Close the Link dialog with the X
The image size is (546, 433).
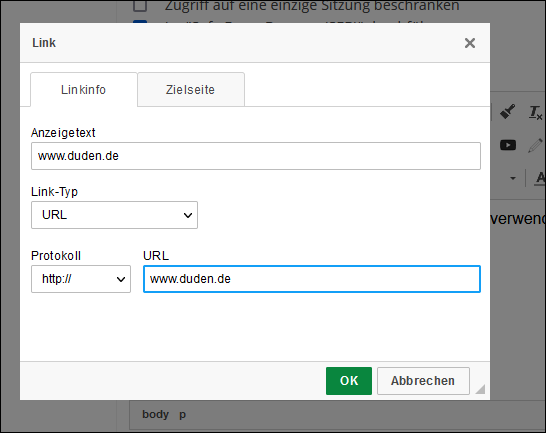click(x=470, y=43)
